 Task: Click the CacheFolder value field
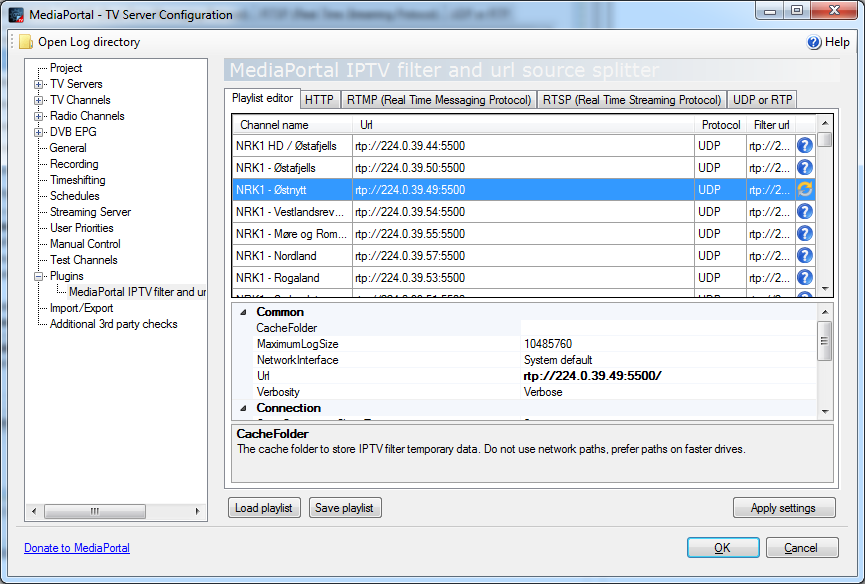pos(668,328)
